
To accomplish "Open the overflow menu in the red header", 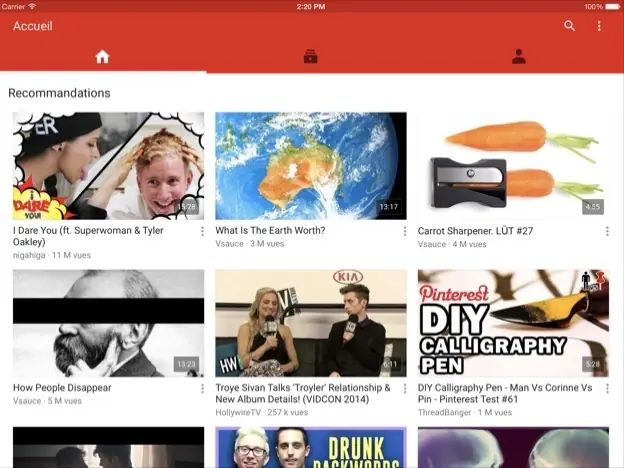I will (x=599, y=26).
